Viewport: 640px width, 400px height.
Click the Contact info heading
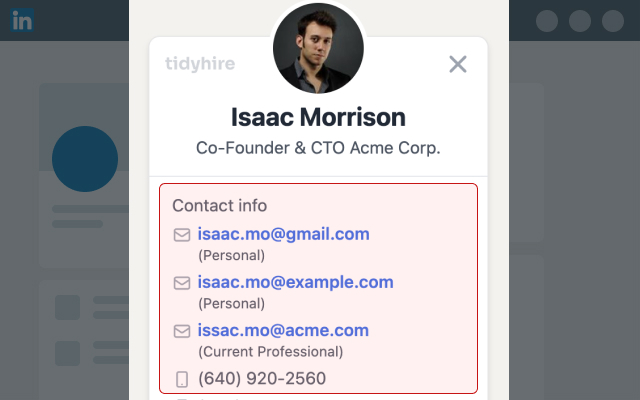(x=220, y=205)
